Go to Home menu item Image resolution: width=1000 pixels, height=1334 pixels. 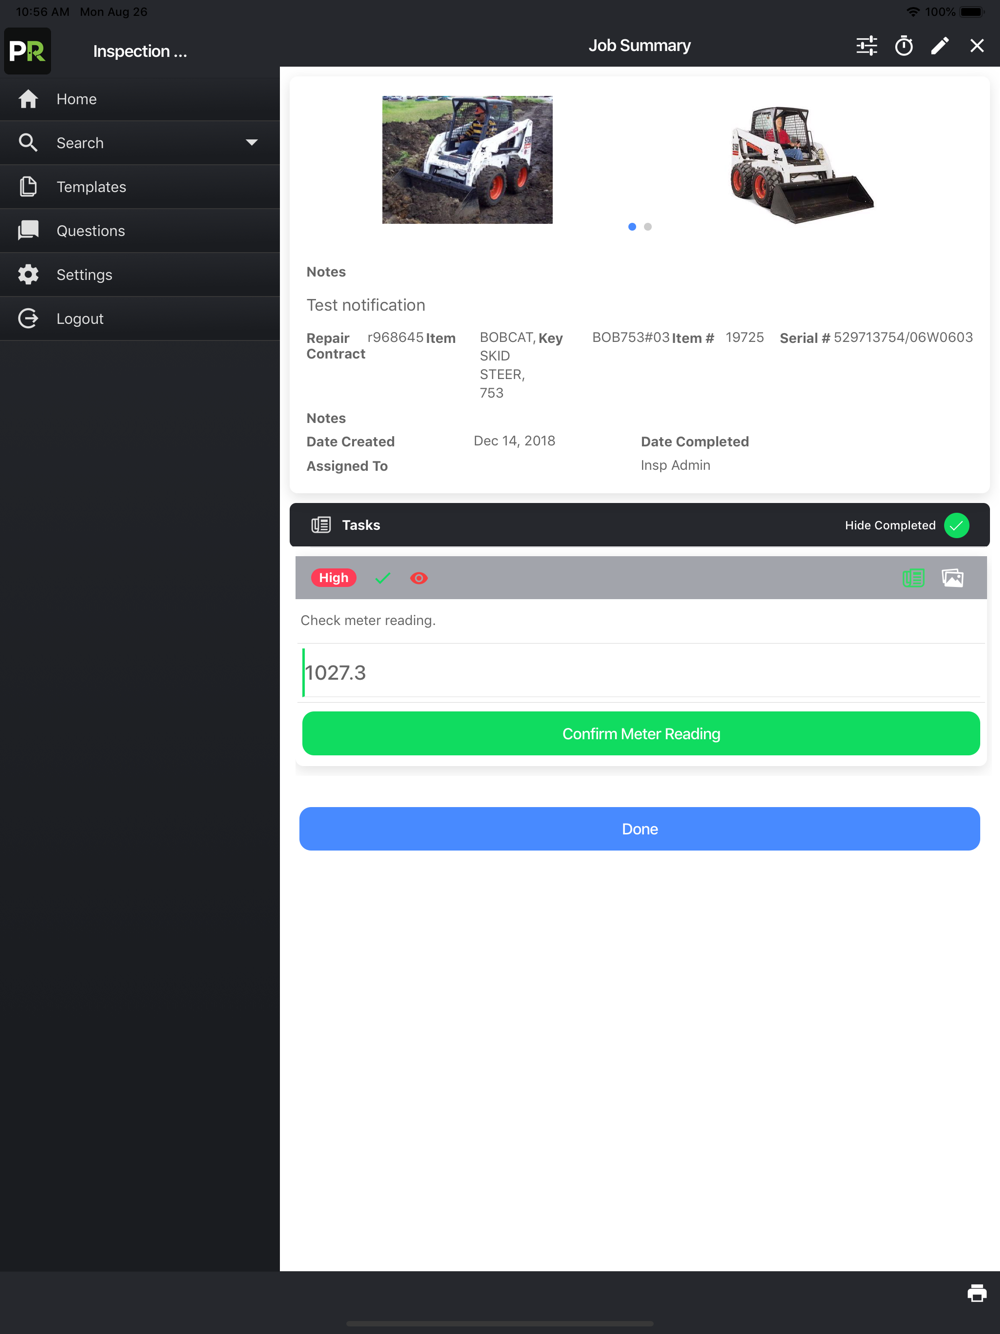click(x=140, y=99)
